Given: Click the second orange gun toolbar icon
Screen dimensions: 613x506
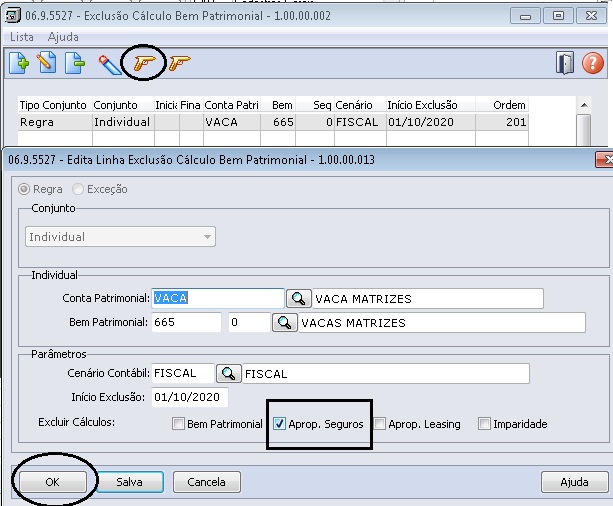Looking at the screenshot, I should [180, 63].
